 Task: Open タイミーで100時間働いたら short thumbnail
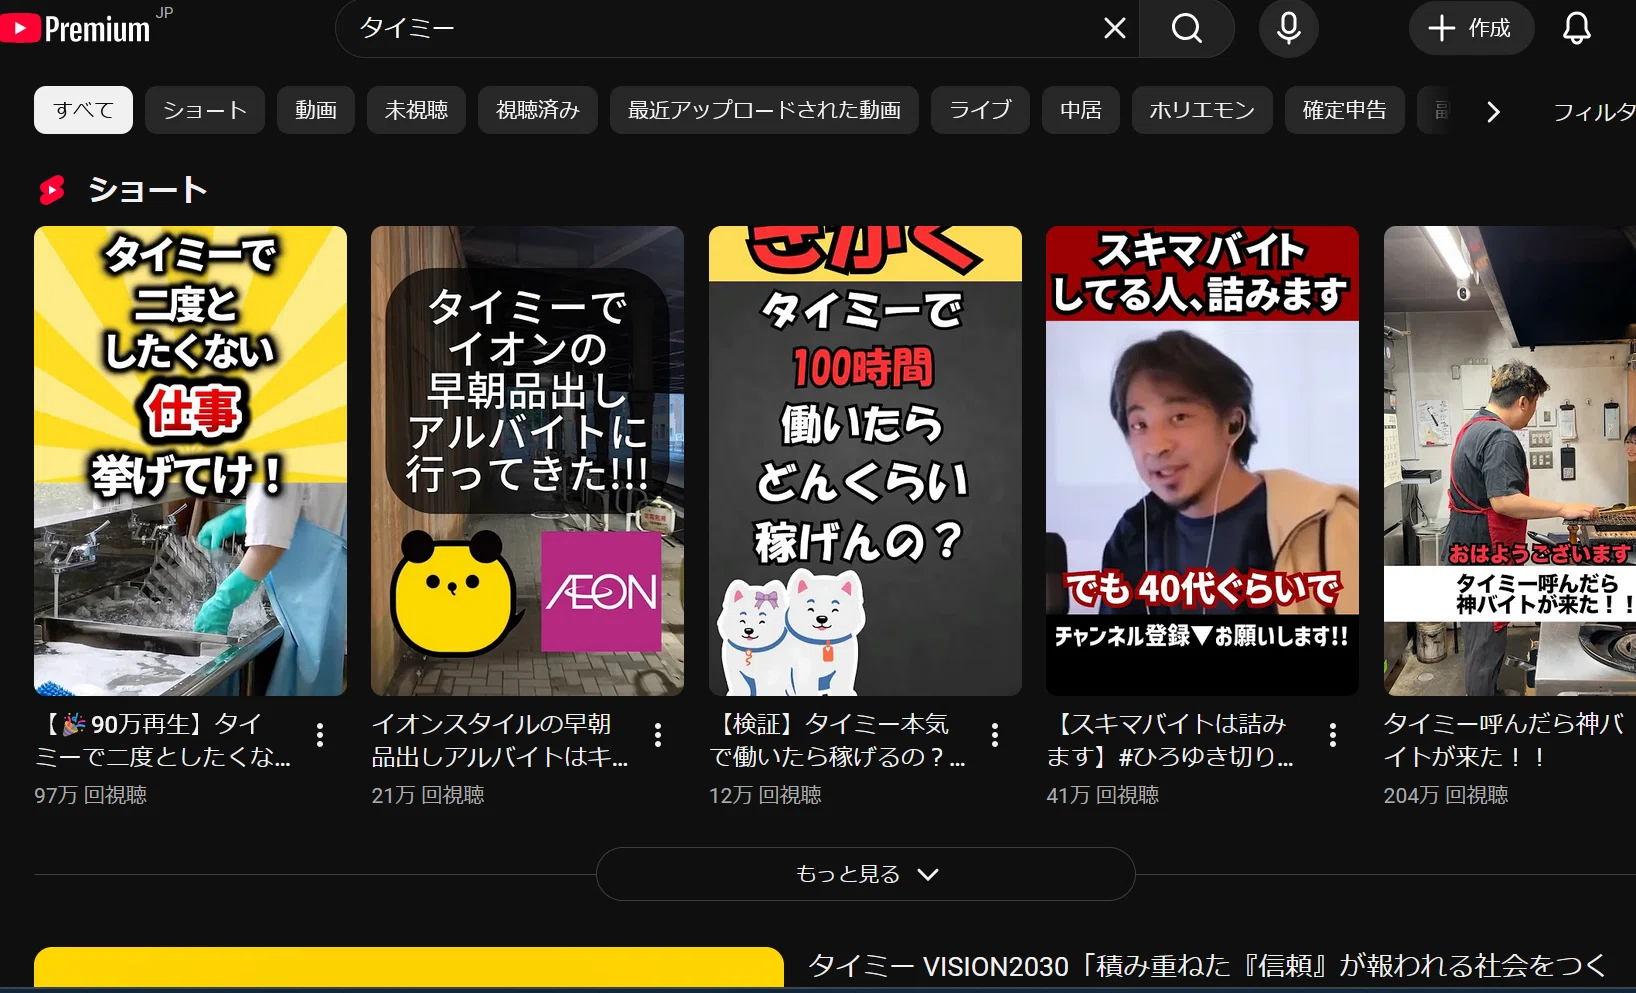coord(865,461)
